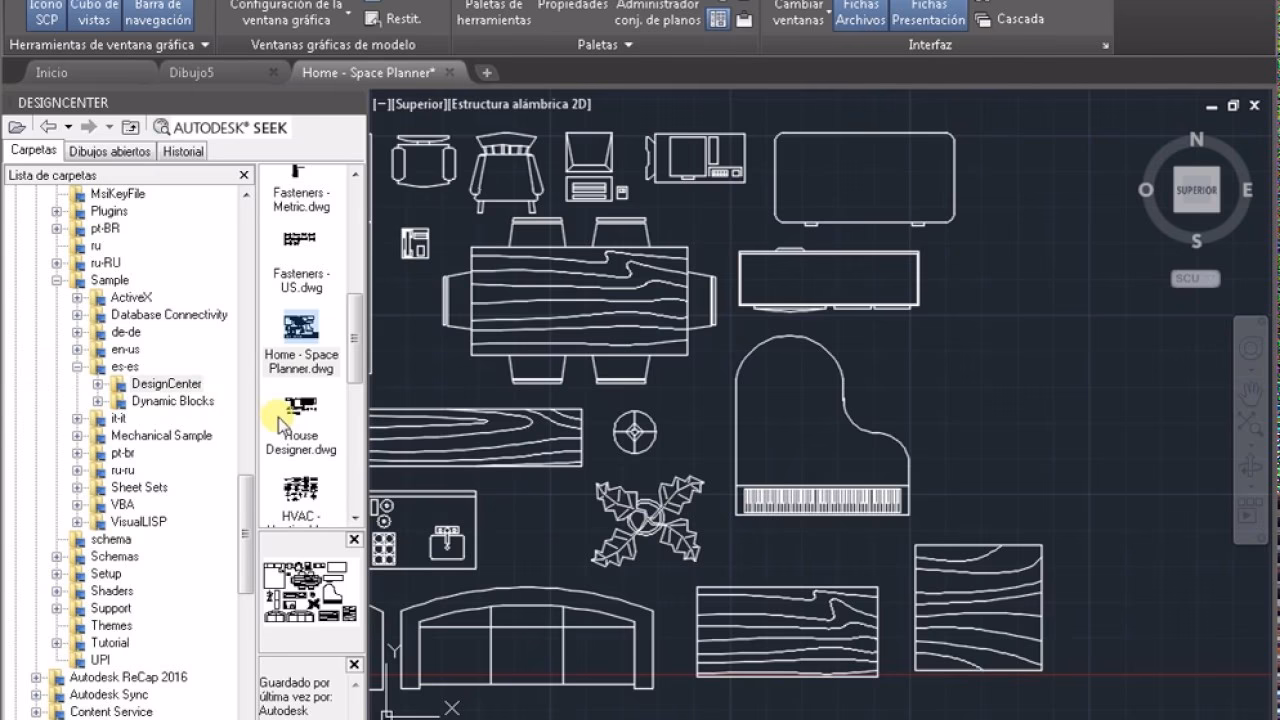1280x720 pixels.
Task: Activate the Cubo de vistas tool
Action: coord(93,14)
